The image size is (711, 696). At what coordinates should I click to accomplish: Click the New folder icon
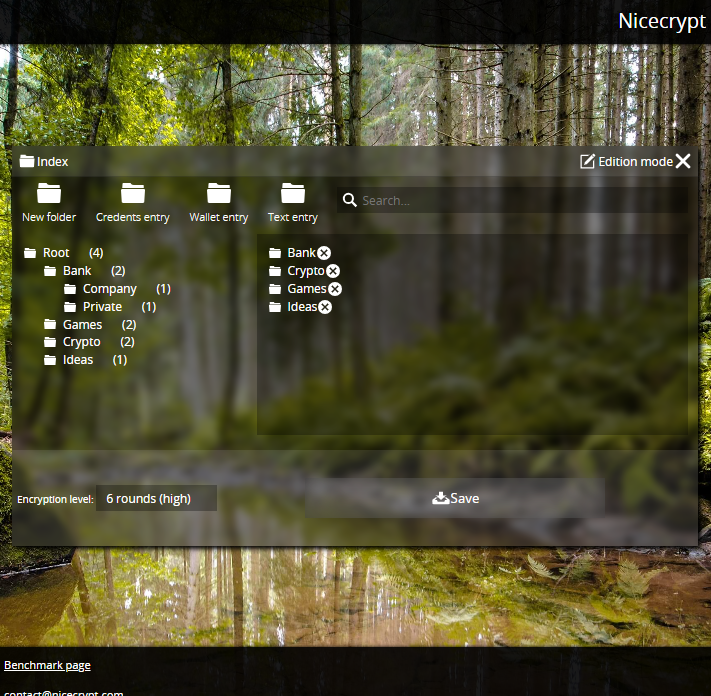click(x=49, y=193)
